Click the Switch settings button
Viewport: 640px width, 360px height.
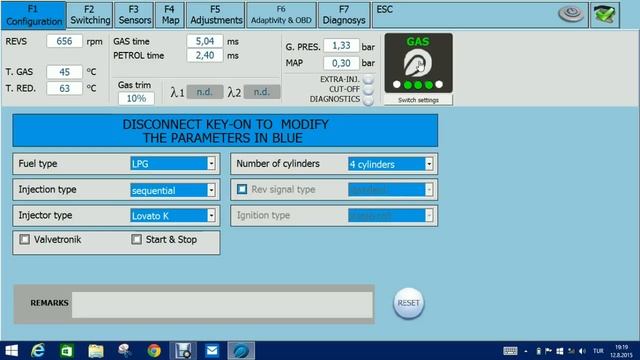418,100
